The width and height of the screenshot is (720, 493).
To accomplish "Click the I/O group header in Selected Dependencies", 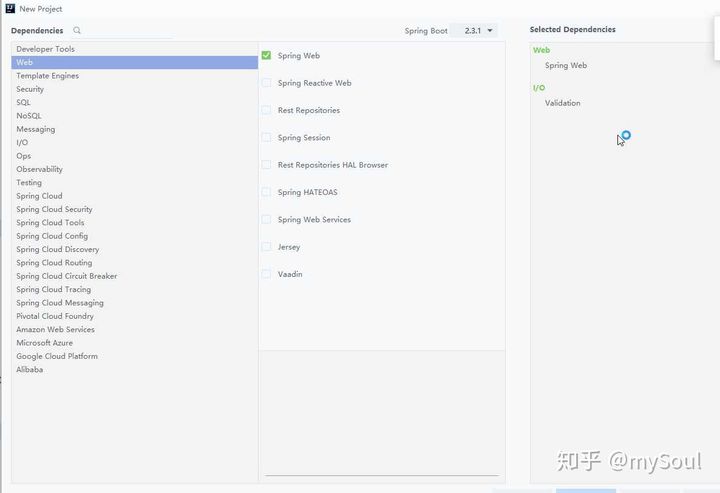I will click(539, 88).
